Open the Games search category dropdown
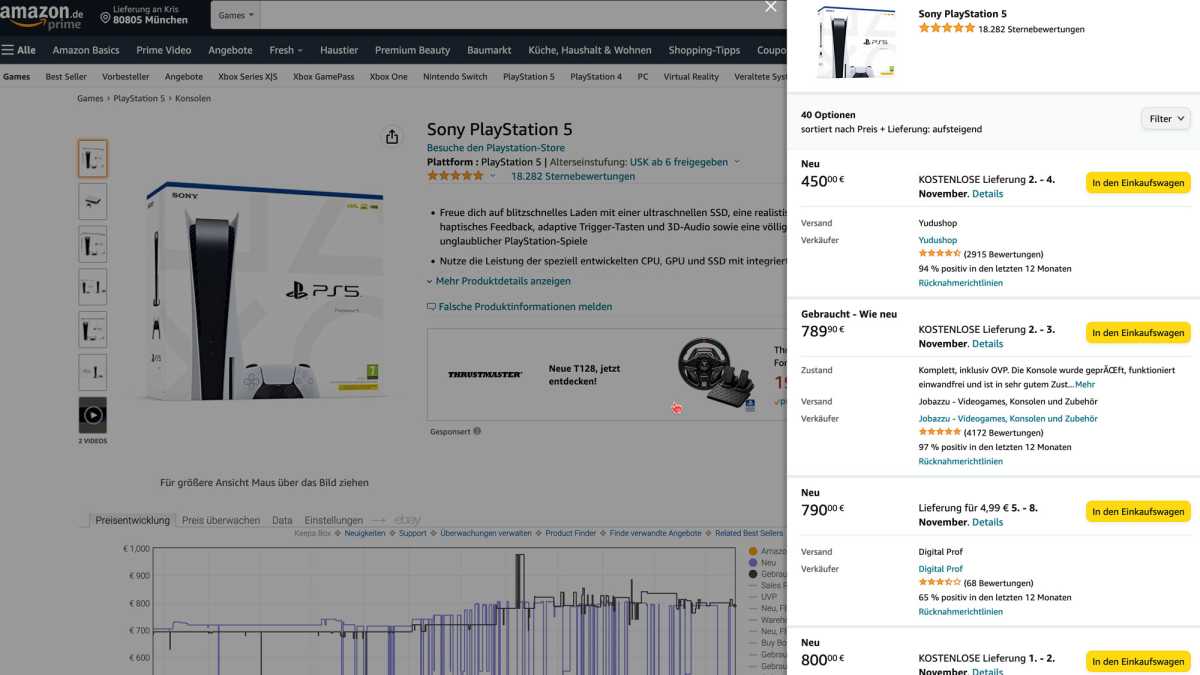This screenshot has height=675, width=1200. (236, 15)
